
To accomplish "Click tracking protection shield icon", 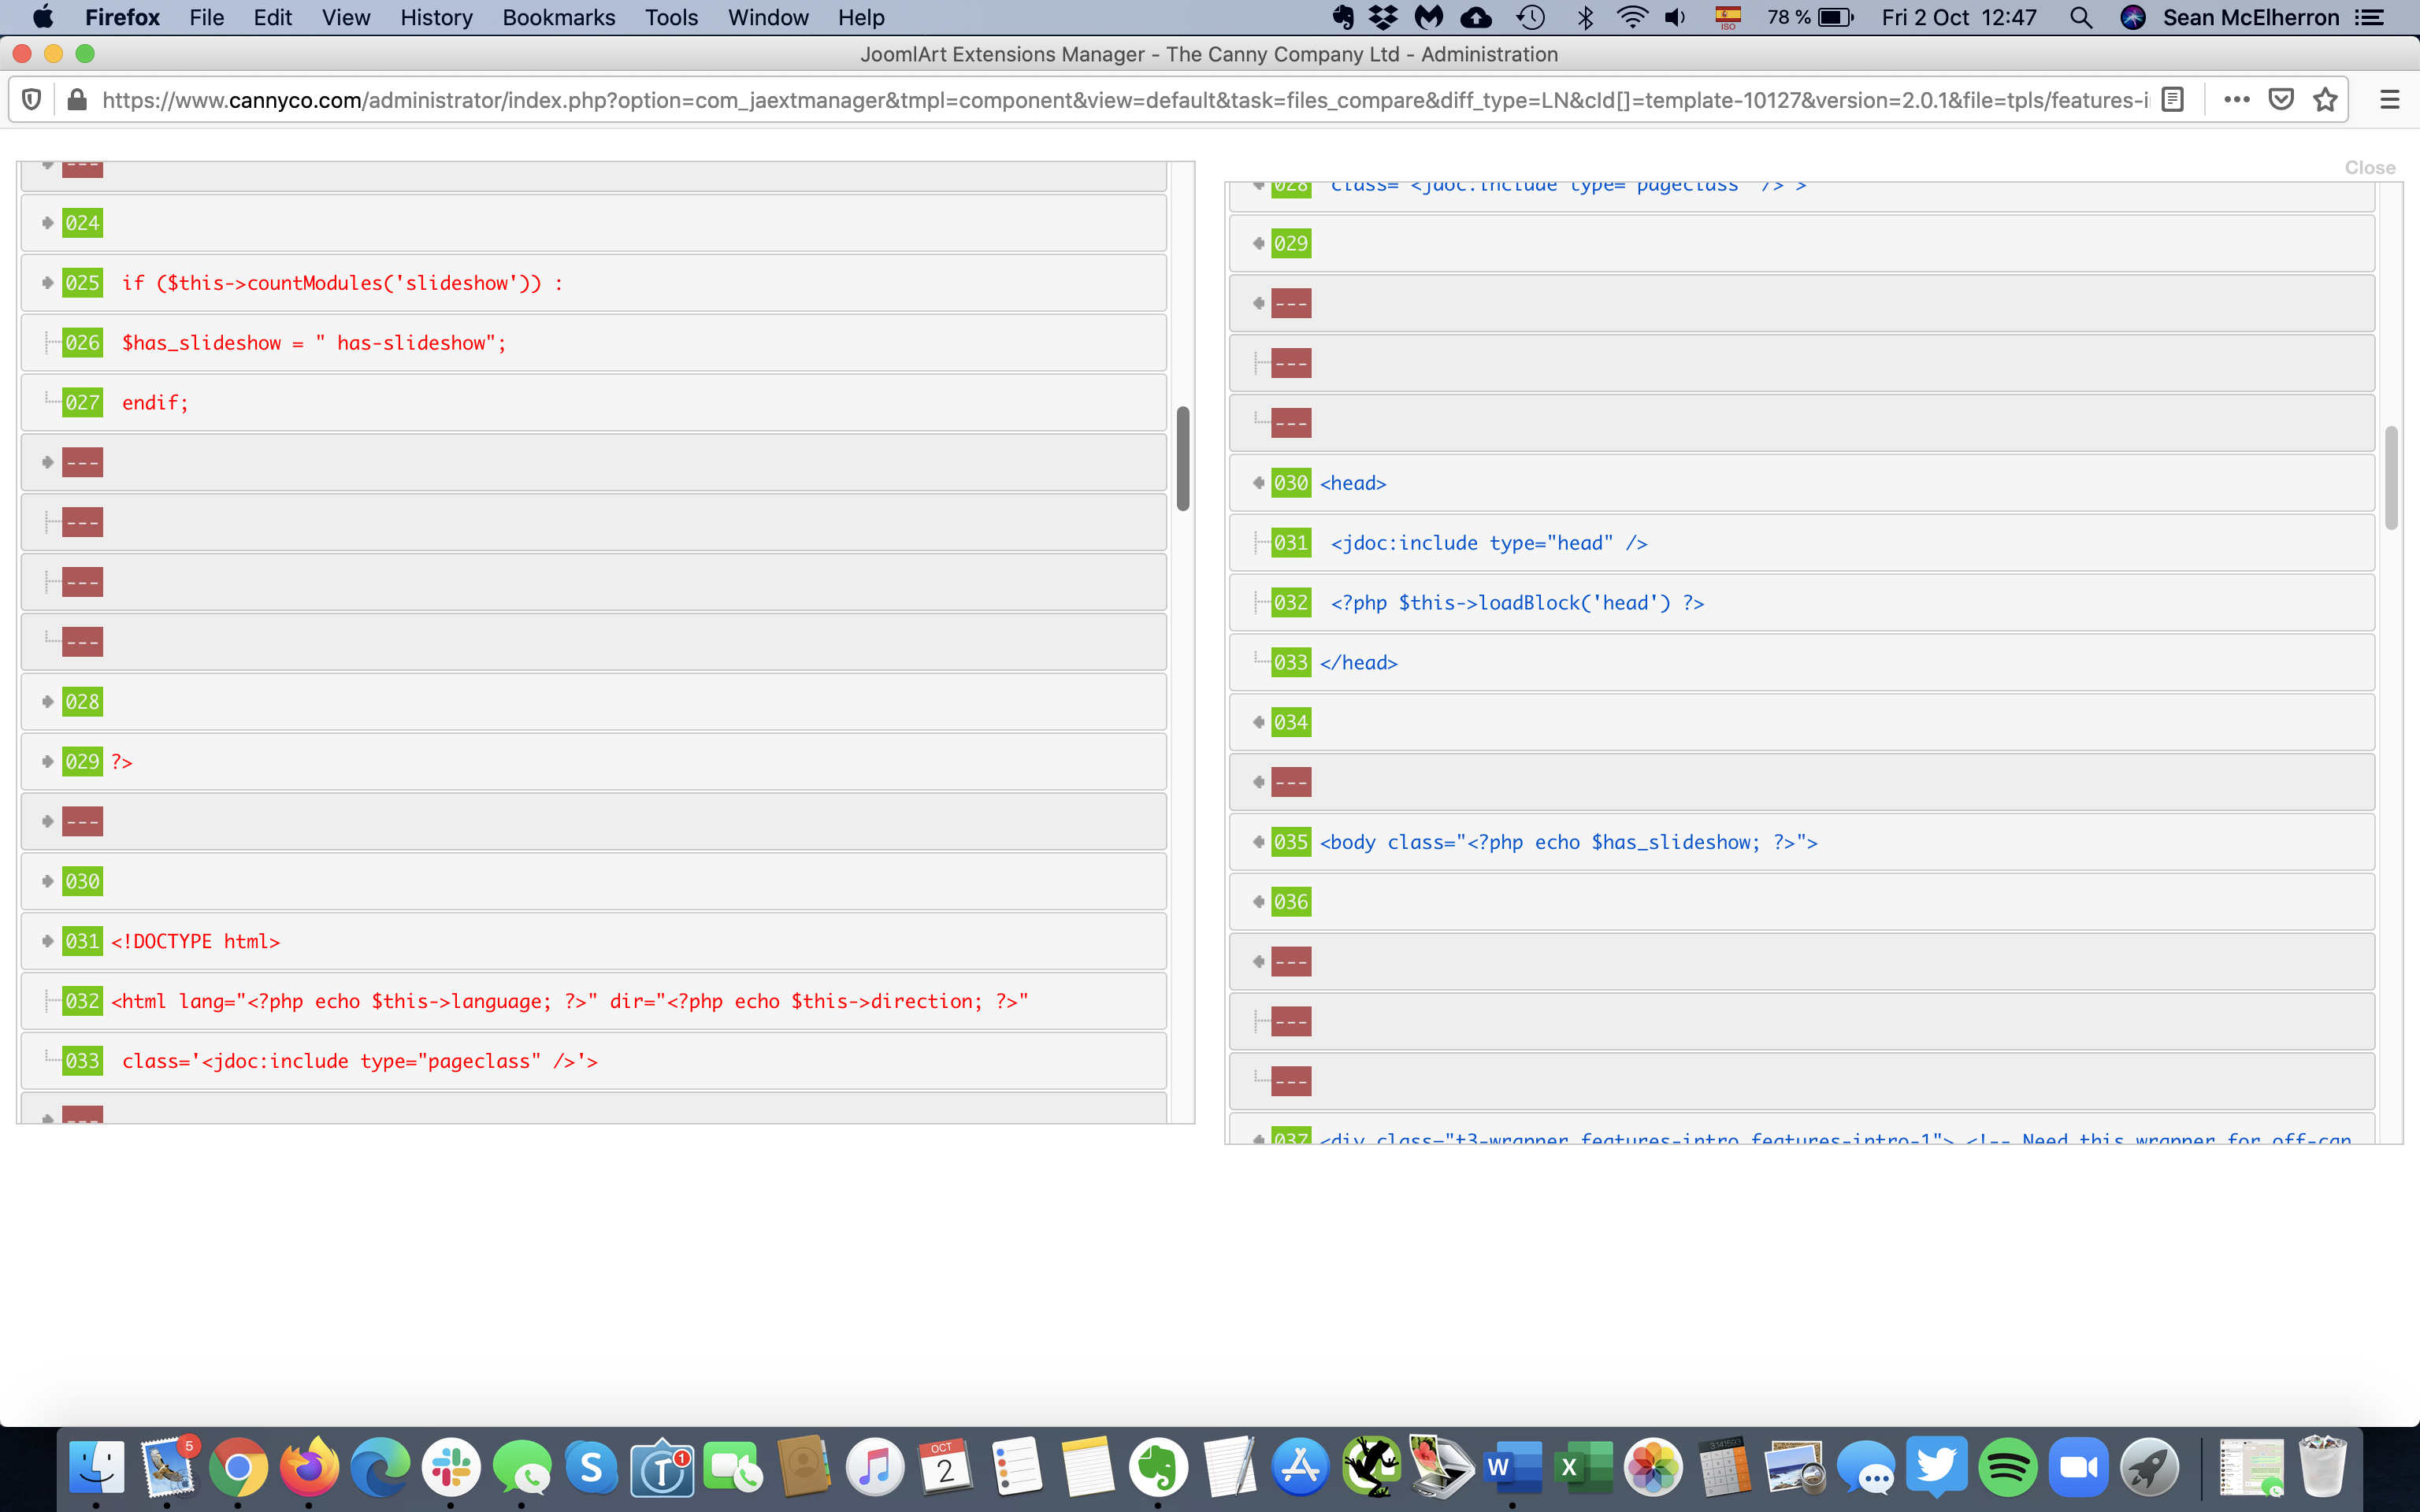I will point(31,100).
